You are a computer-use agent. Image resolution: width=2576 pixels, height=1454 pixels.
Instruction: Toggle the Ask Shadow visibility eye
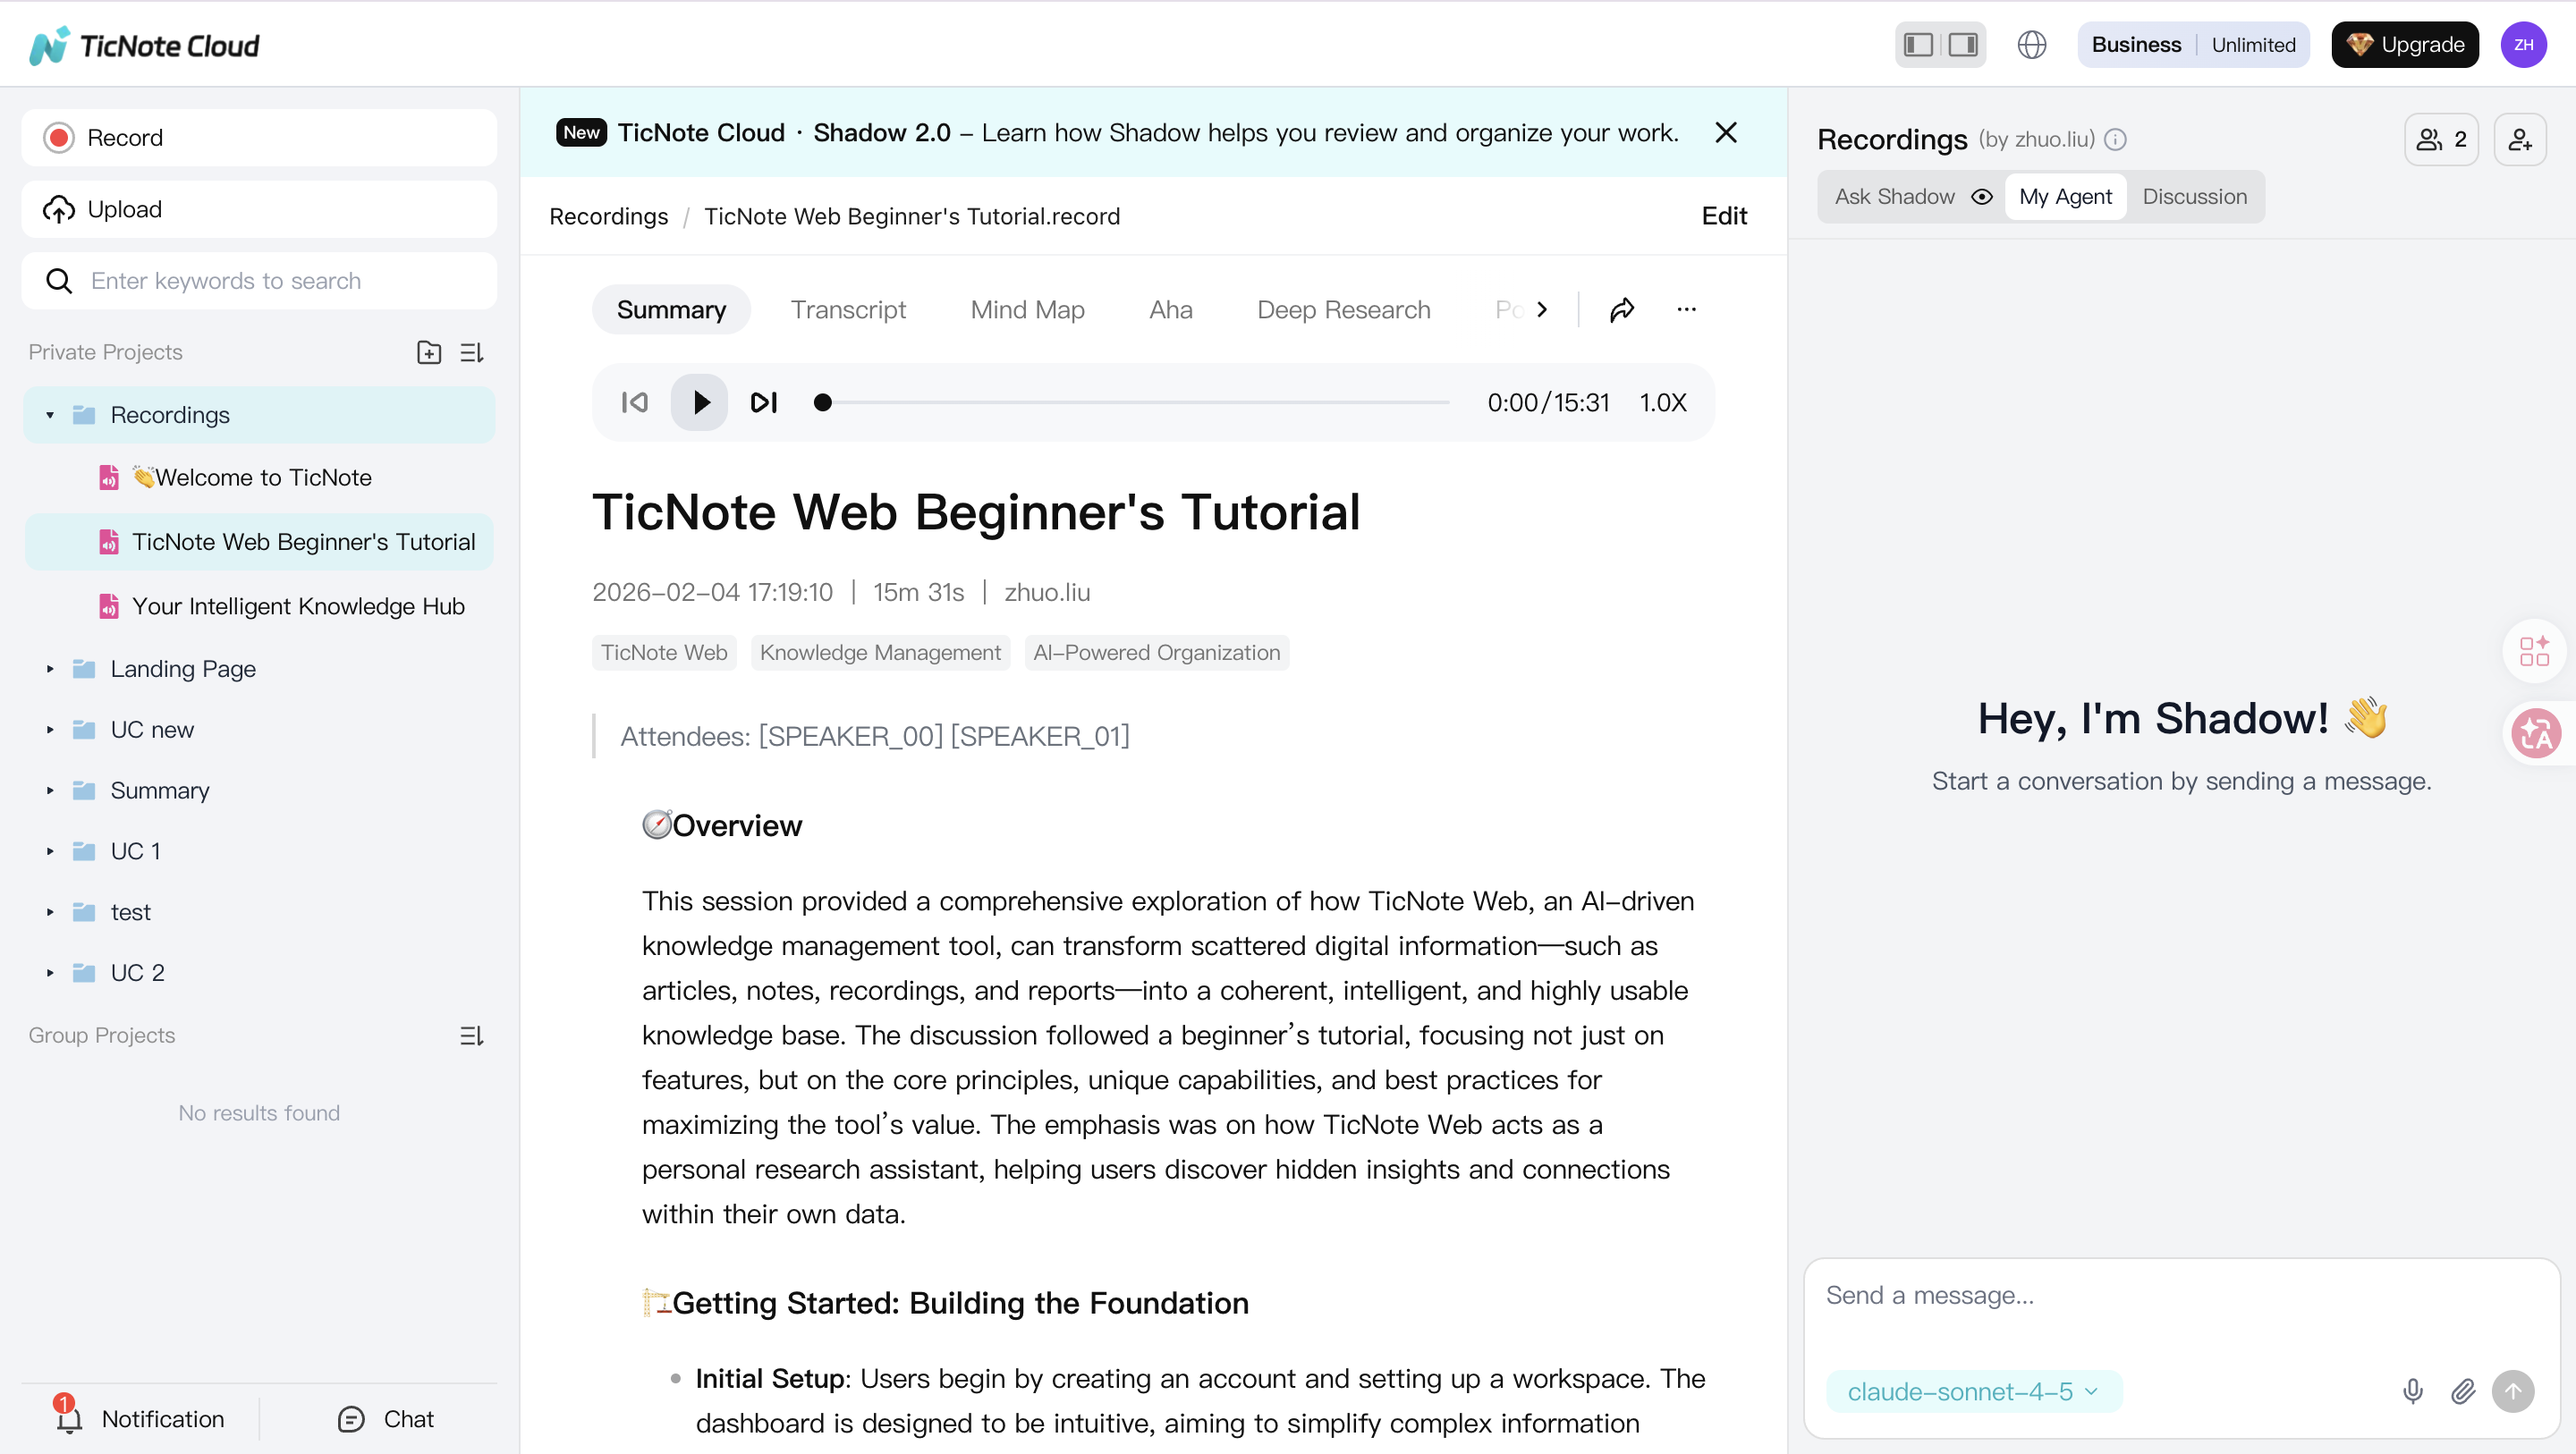1983,196
